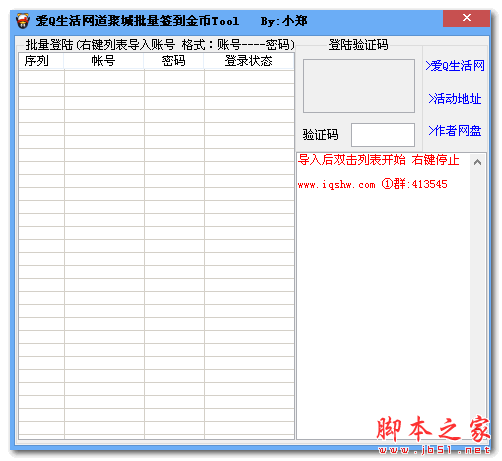
Task: Click the 登陆验证码 label
Action: coord(358,45)
